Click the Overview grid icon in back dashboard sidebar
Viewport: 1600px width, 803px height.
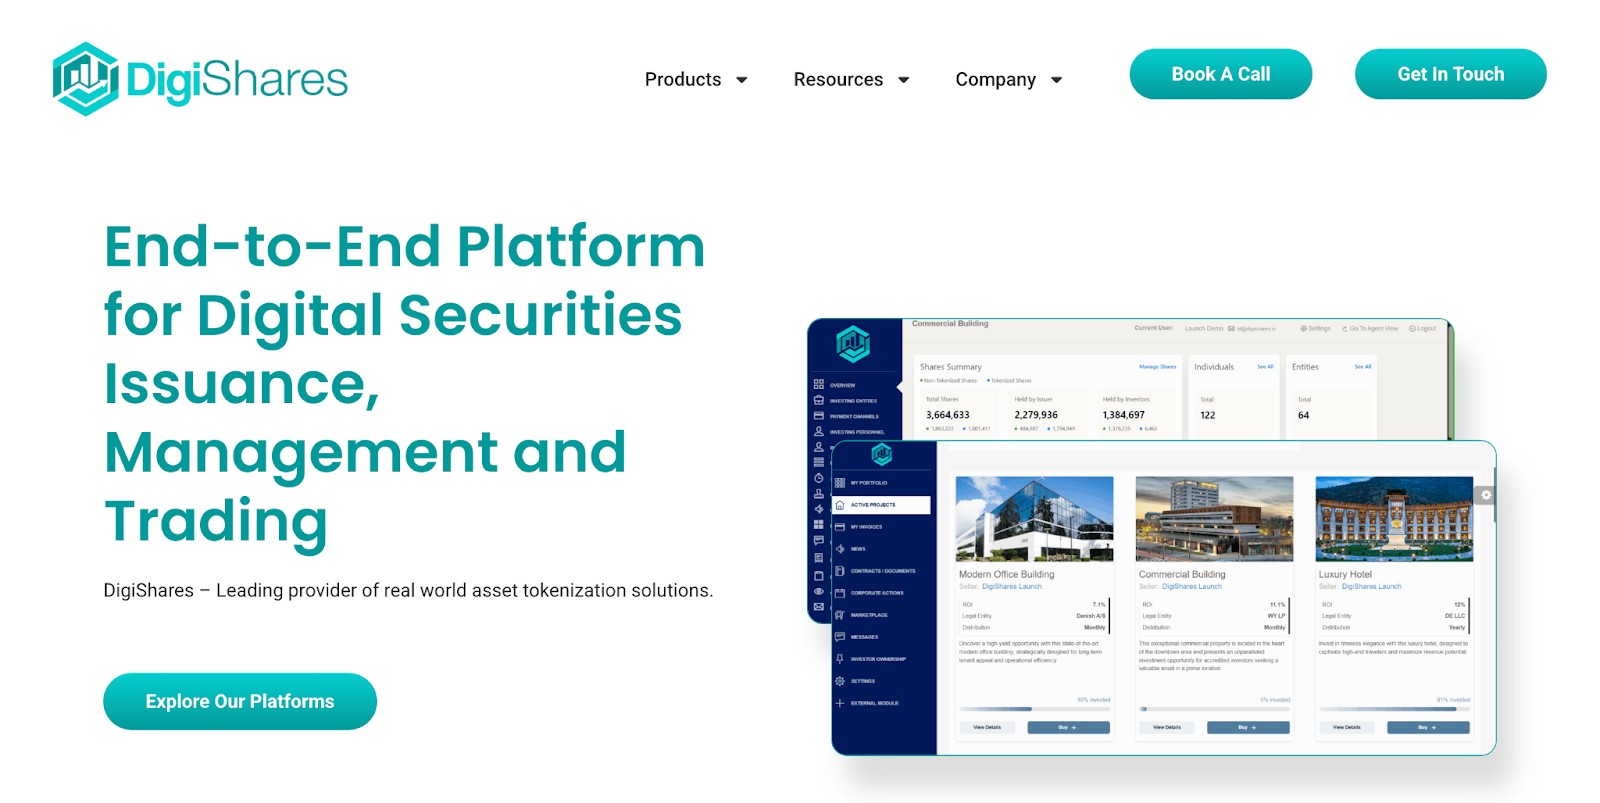pyautogui.click(x=819, y=384)
